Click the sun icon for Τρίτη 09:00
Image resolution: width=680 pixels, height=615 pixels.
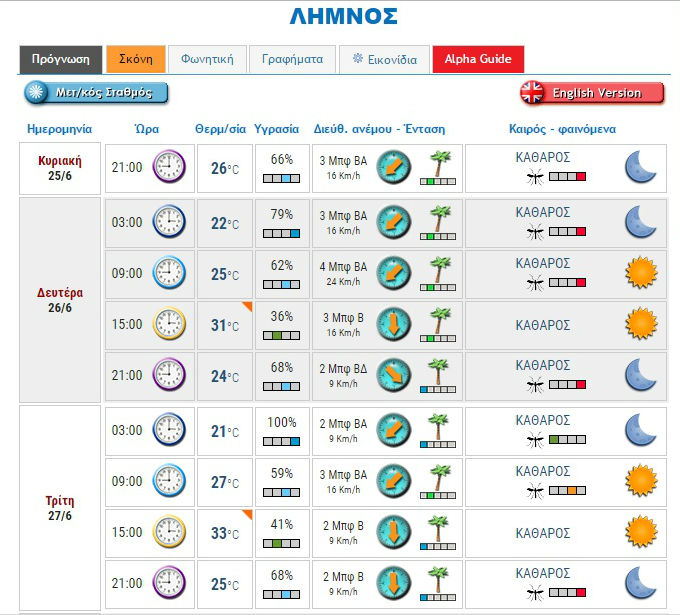[641, 481]
